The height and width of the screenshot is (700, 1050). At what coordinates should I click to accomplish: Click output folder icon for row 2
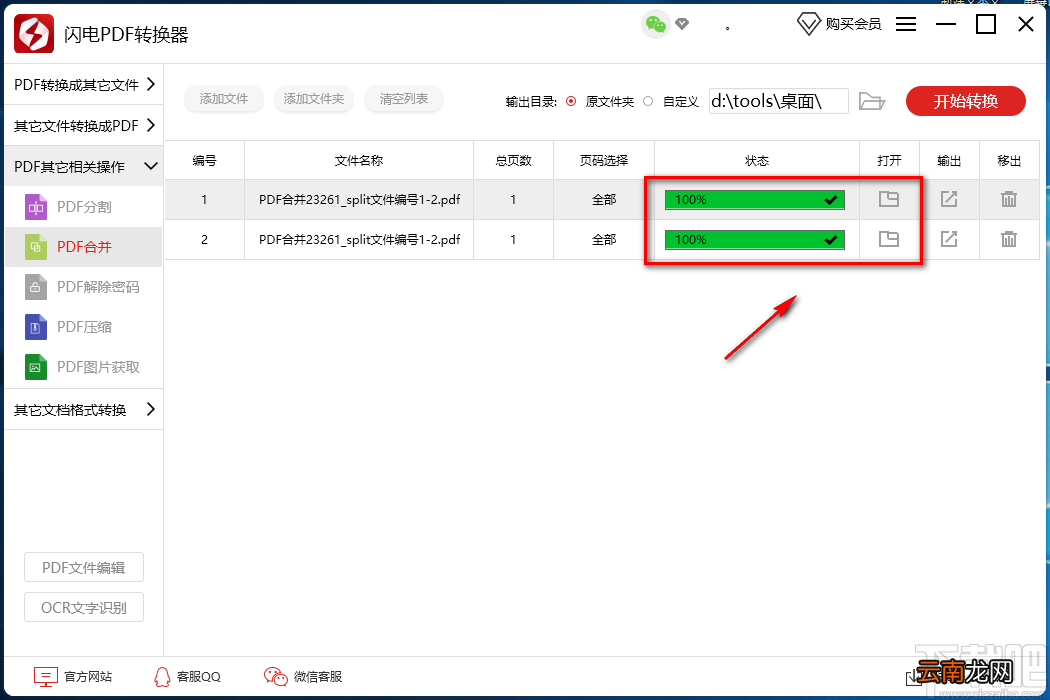[x=949, y=239]
